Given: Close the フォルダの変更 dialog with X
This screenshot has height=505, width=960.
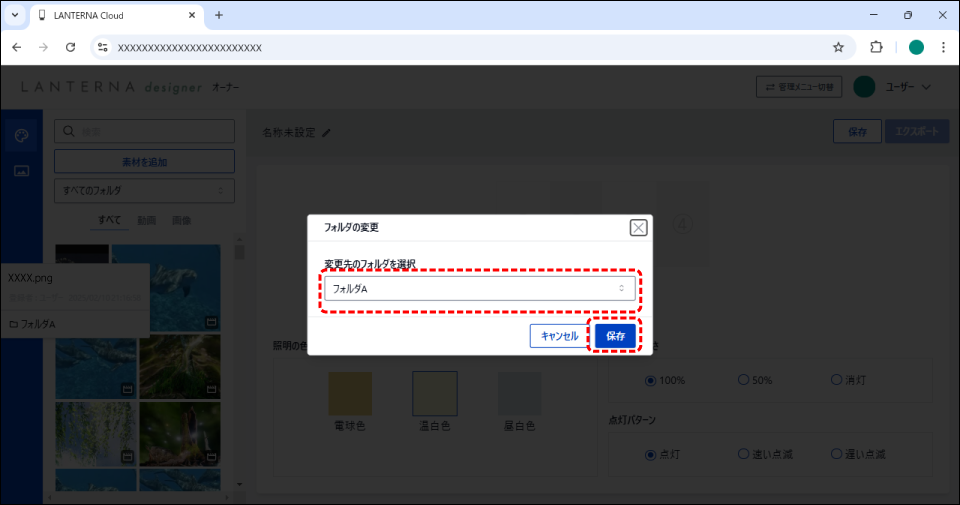Looking at the screenshot, I should point(638,228).
